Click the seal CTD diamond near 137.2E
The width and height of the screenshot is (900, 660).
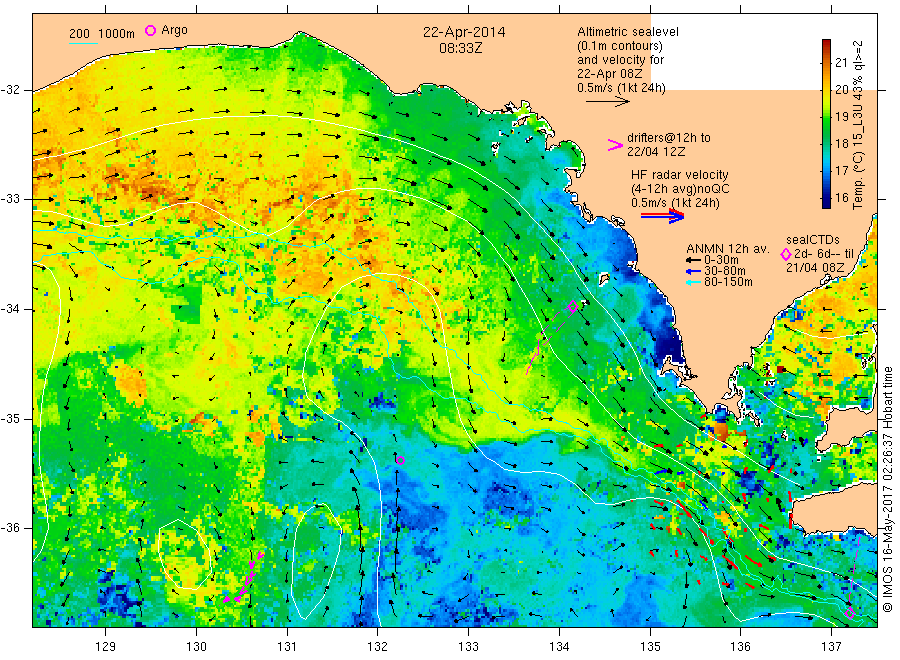pos(850,613)
